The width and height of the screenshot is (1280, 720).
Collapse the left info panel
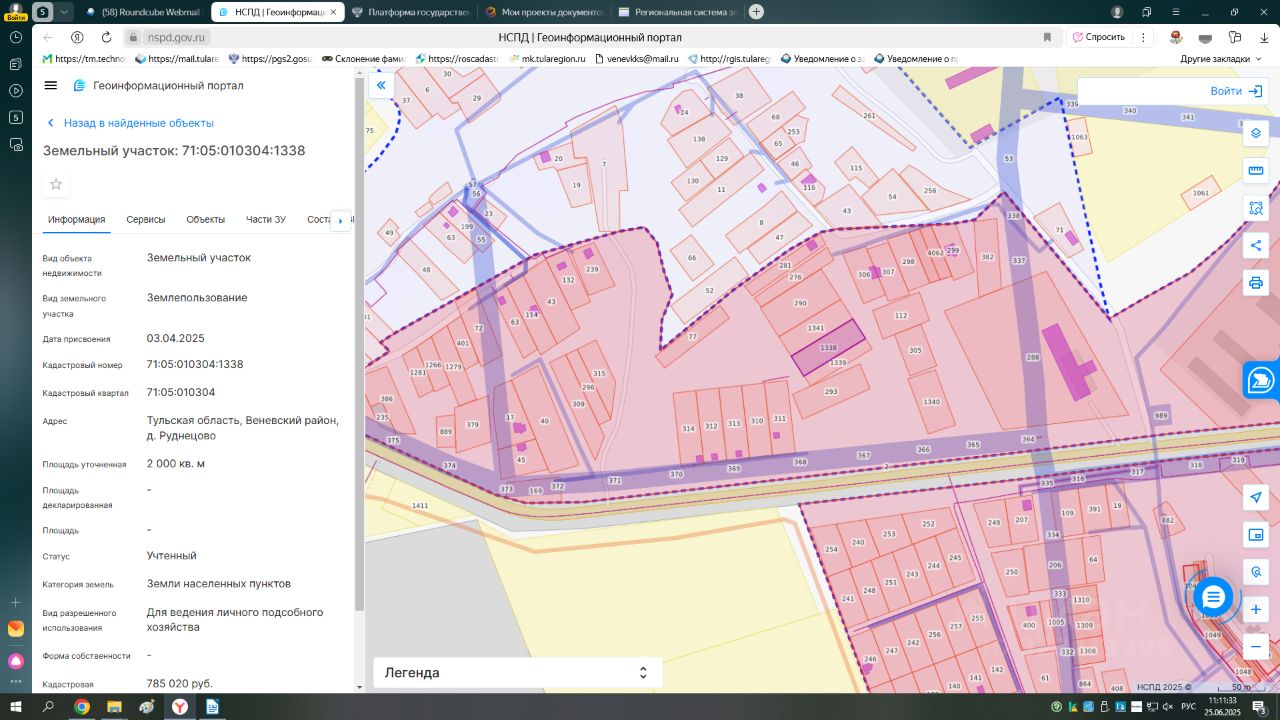(x=381, y=86)
